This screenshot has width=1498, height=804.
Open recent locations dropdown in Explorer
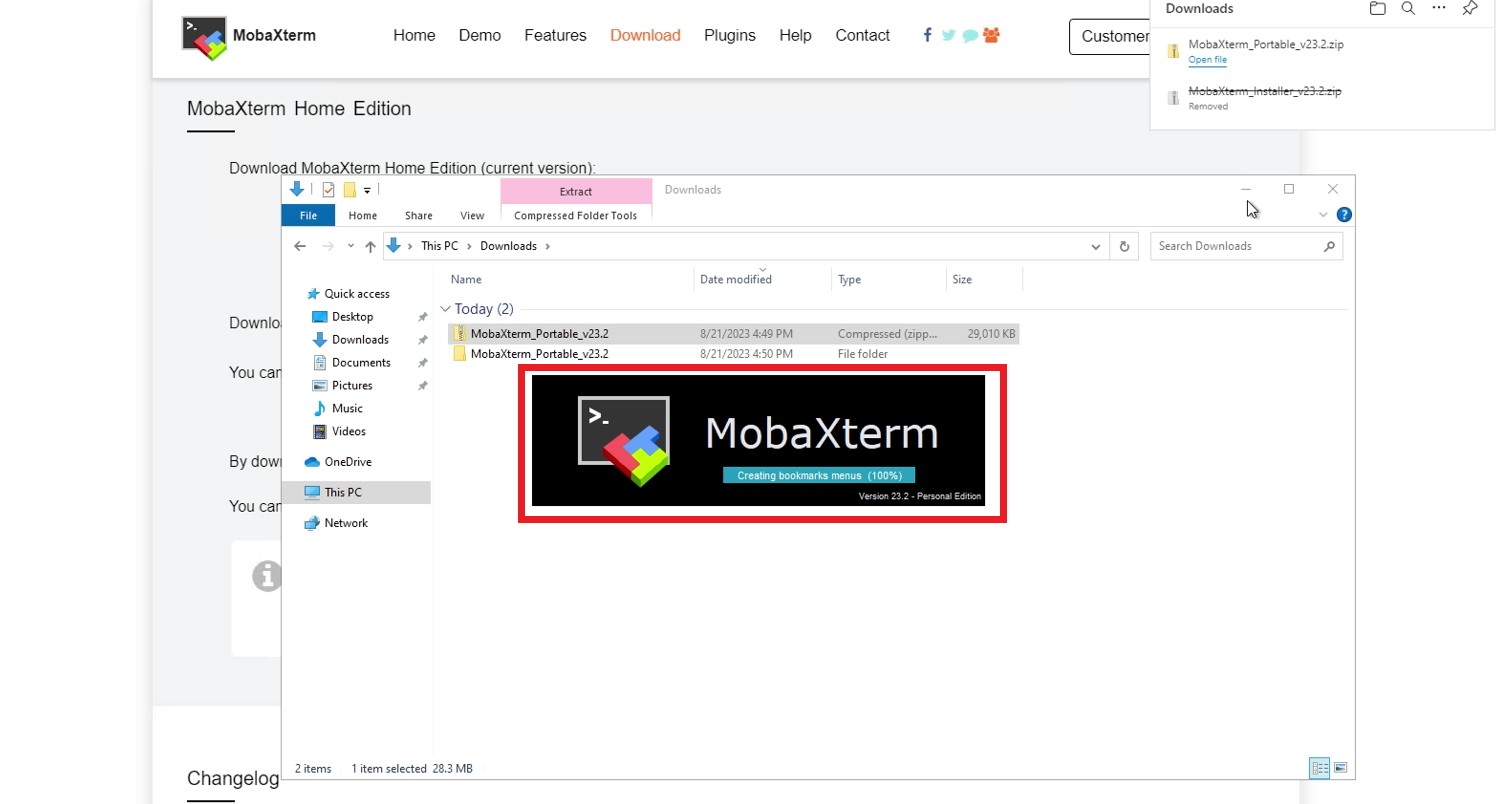350,246
